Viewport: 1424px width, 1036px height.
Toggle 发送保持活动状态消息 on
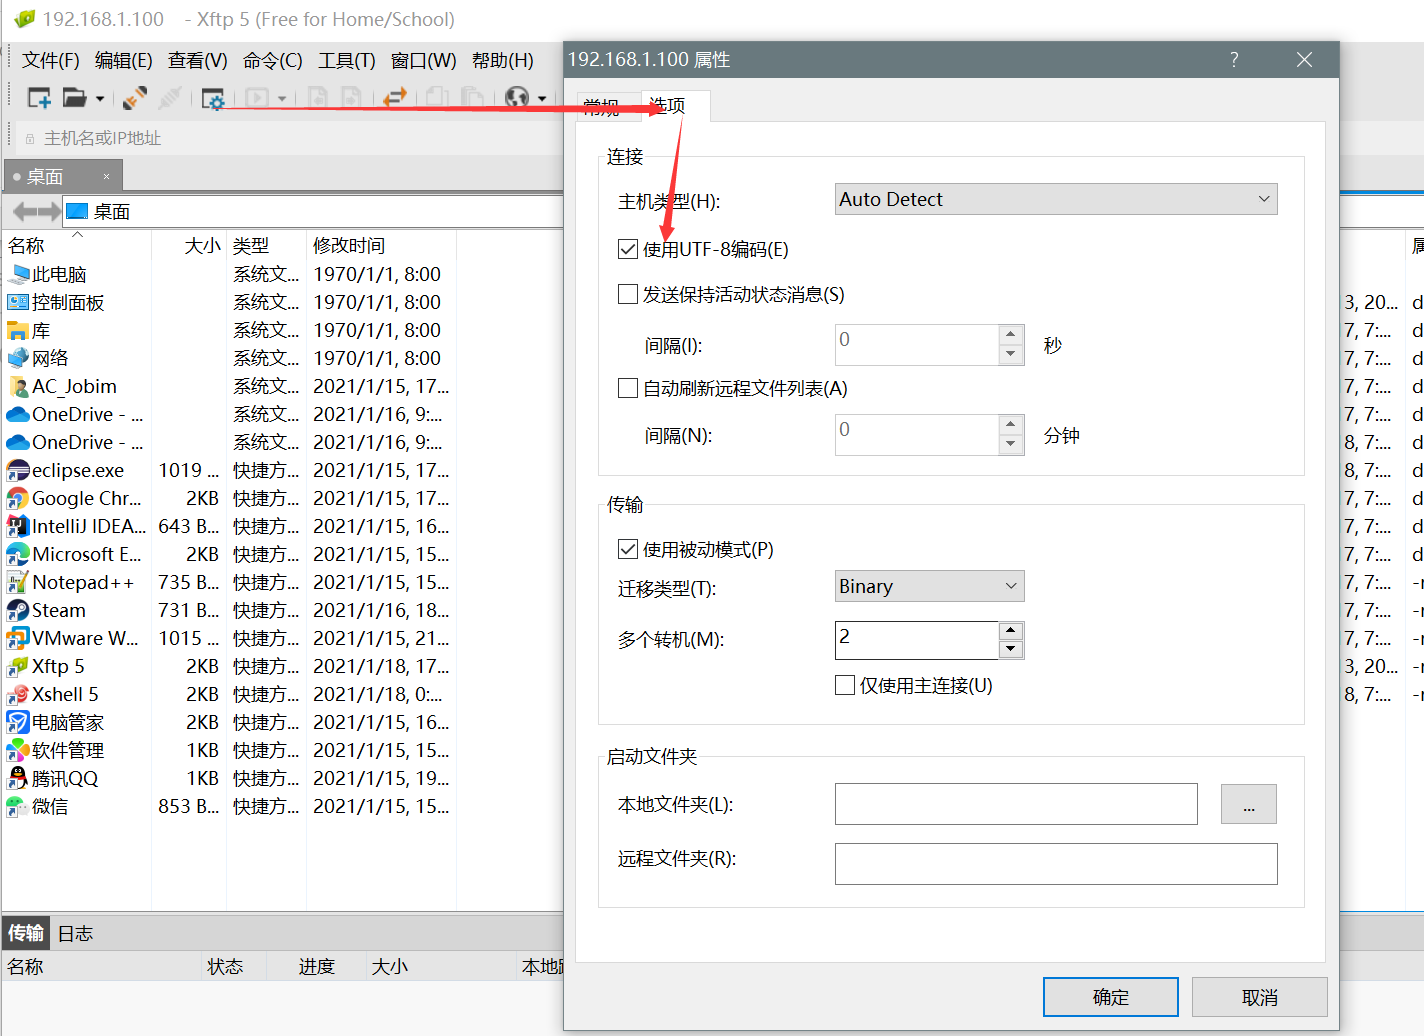click(x=628, y=294)
